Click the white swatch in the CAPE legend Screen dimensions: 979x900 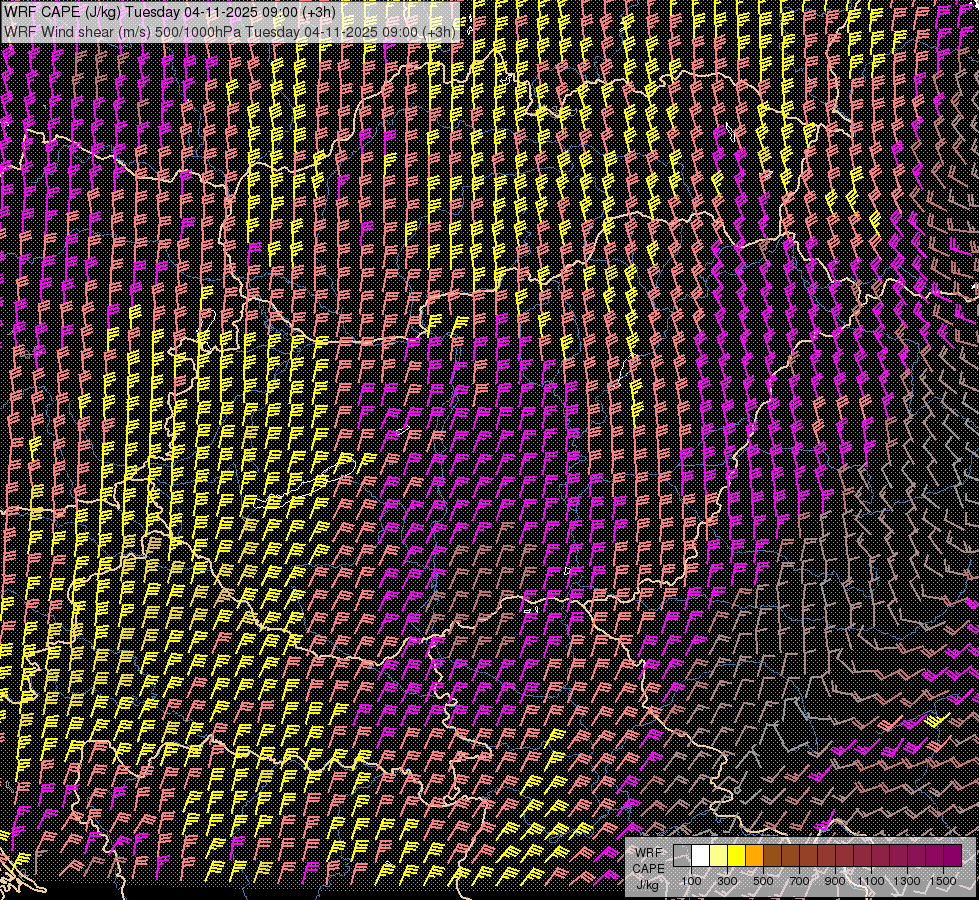click(x=700, y=856)
